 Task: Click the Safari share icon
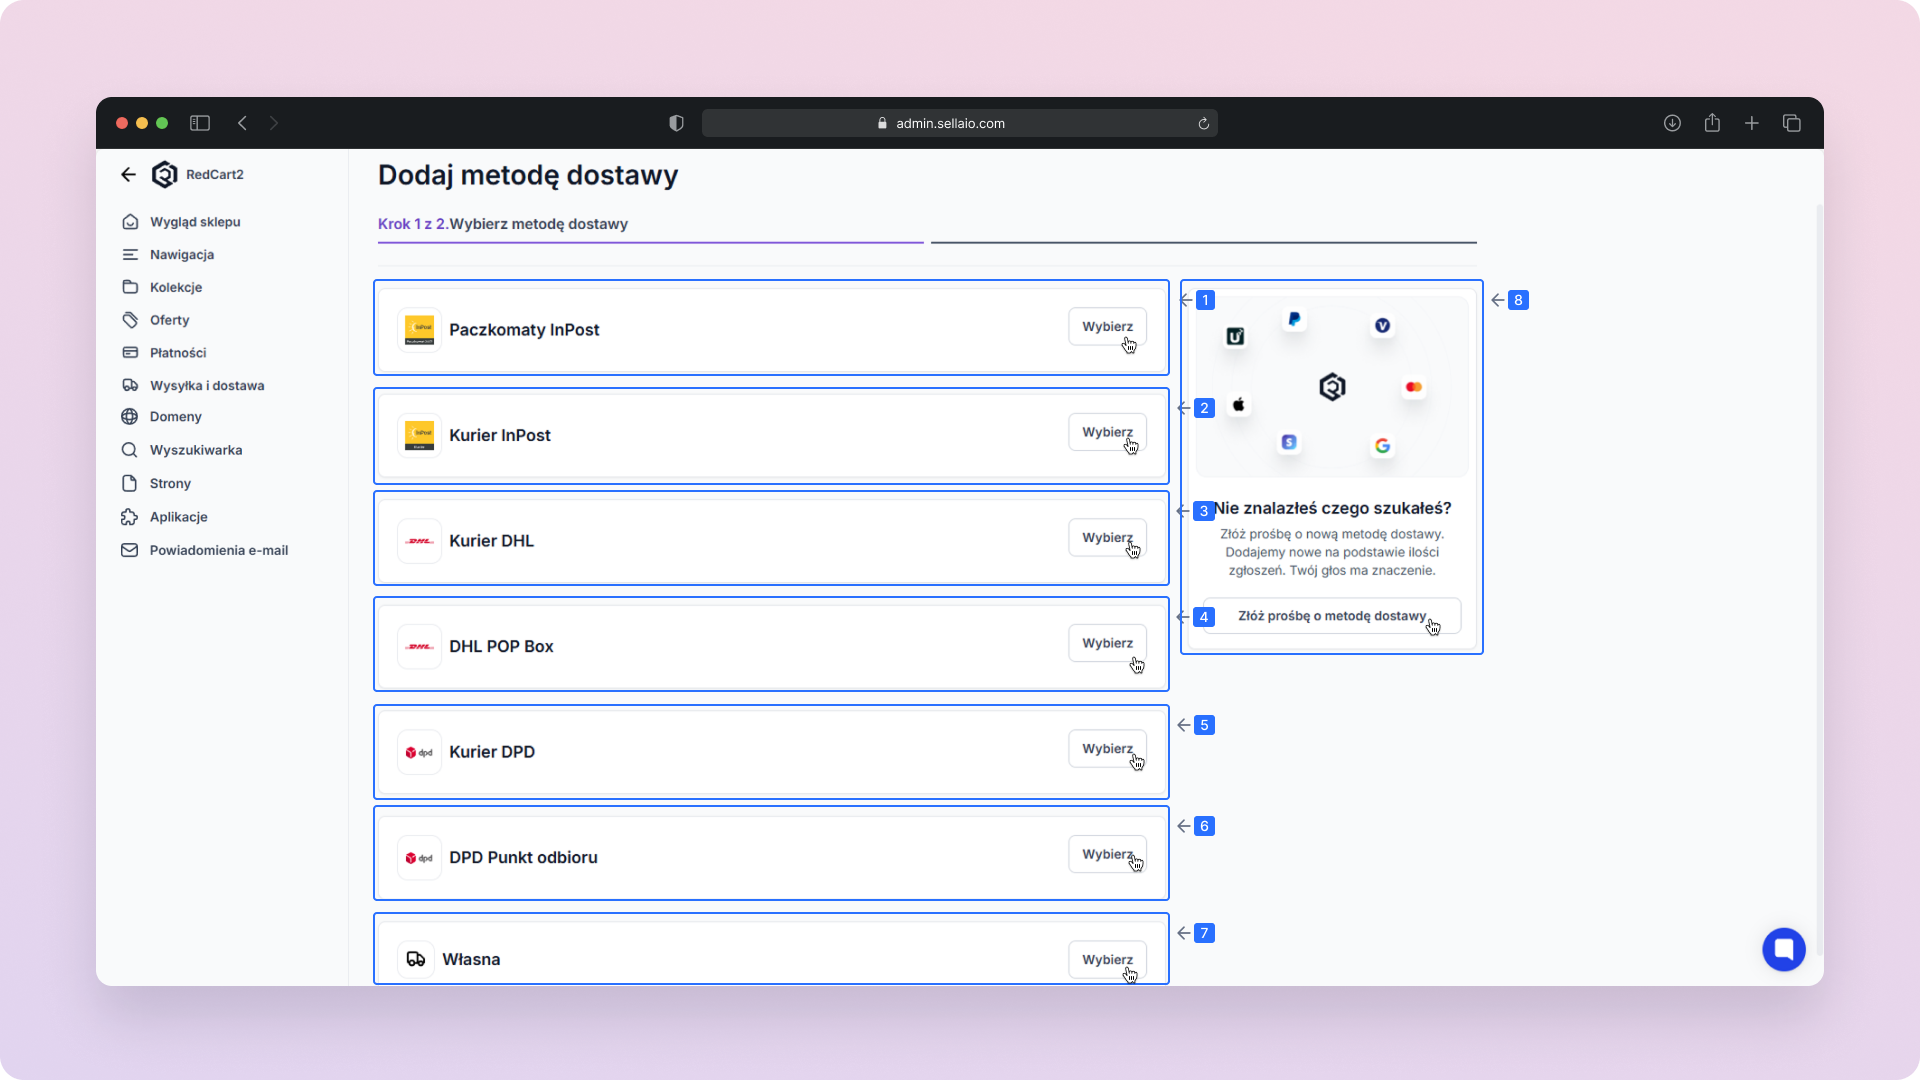pos(1712,123)
